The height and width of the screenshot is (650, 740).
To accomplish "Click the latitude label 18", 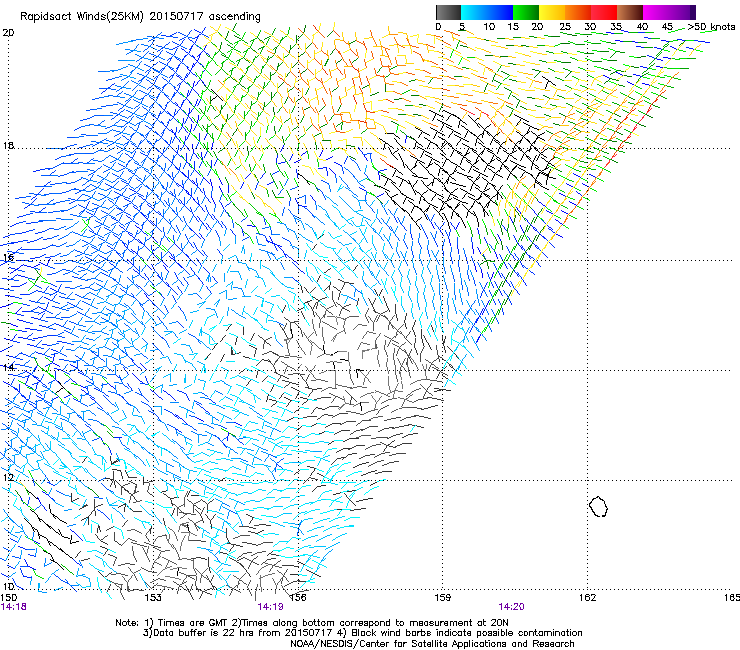I will 8,145.
